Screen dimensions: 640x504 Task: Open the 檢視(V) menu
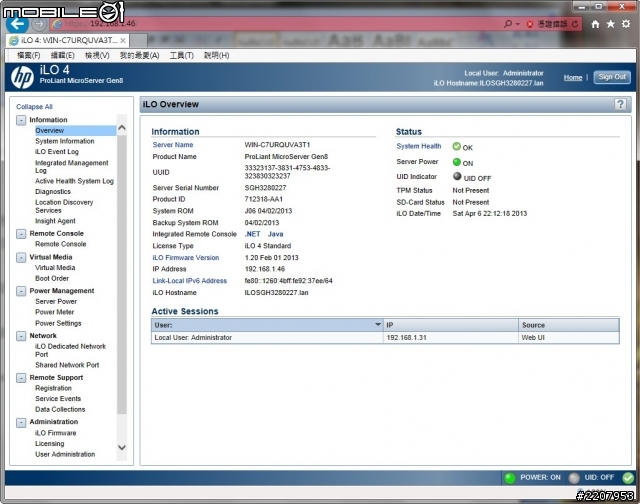tap(97, 56)
